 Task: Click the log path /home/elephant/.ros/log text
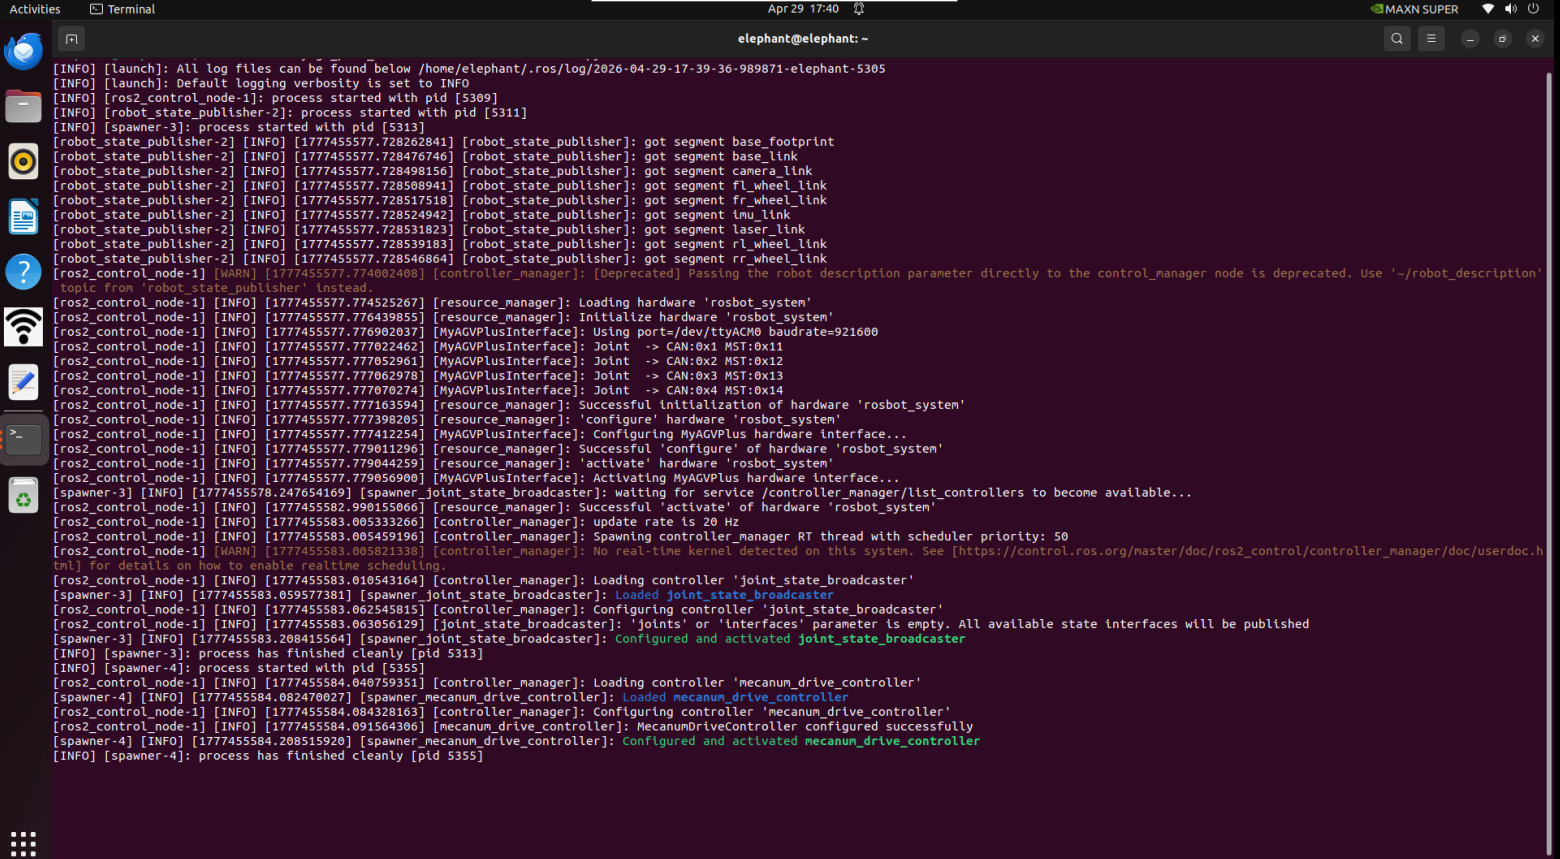[652, 69]
